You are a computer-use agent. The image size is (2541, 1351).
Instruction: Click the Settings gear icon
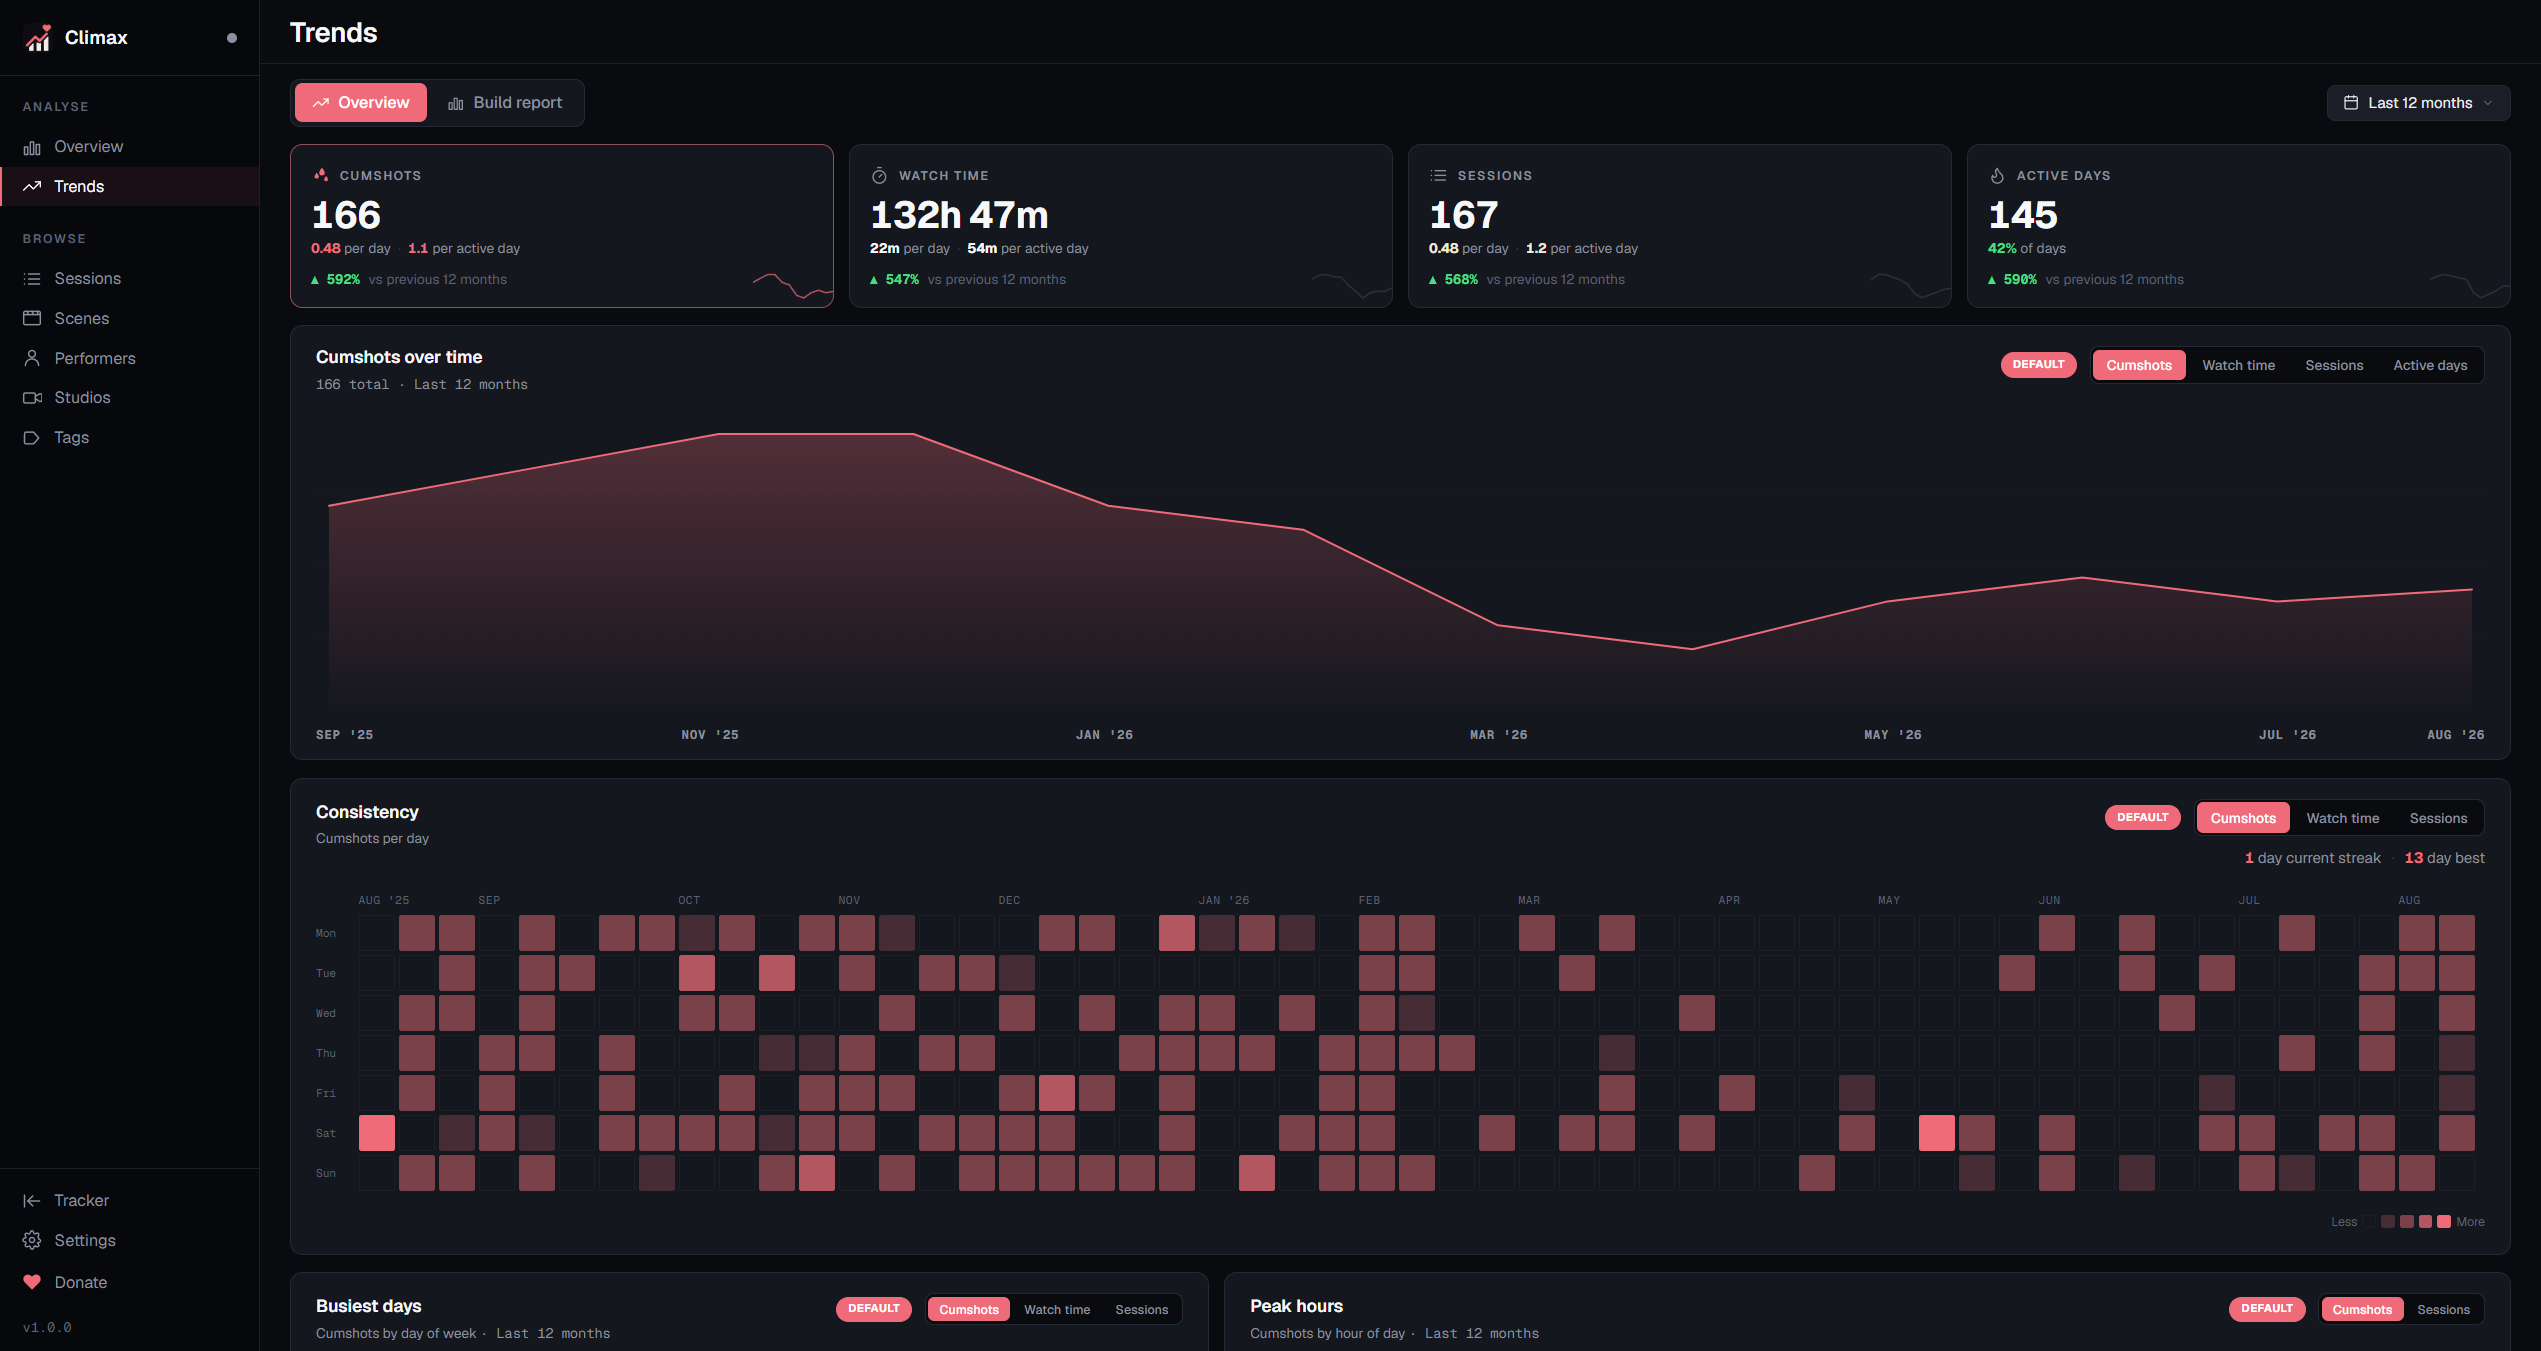[x=32, y=1240]
